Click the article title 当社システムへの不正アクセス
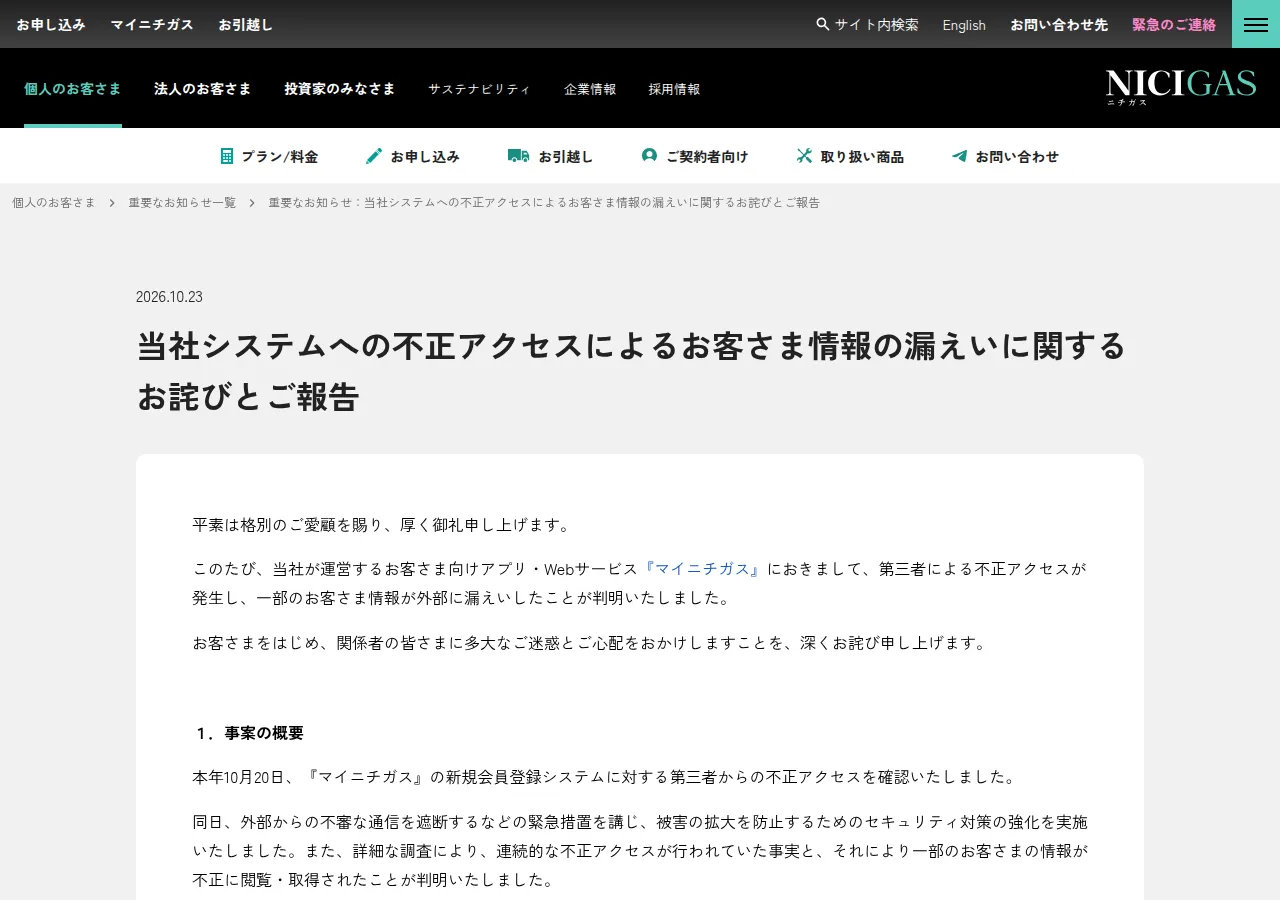 tap(632, 371)
